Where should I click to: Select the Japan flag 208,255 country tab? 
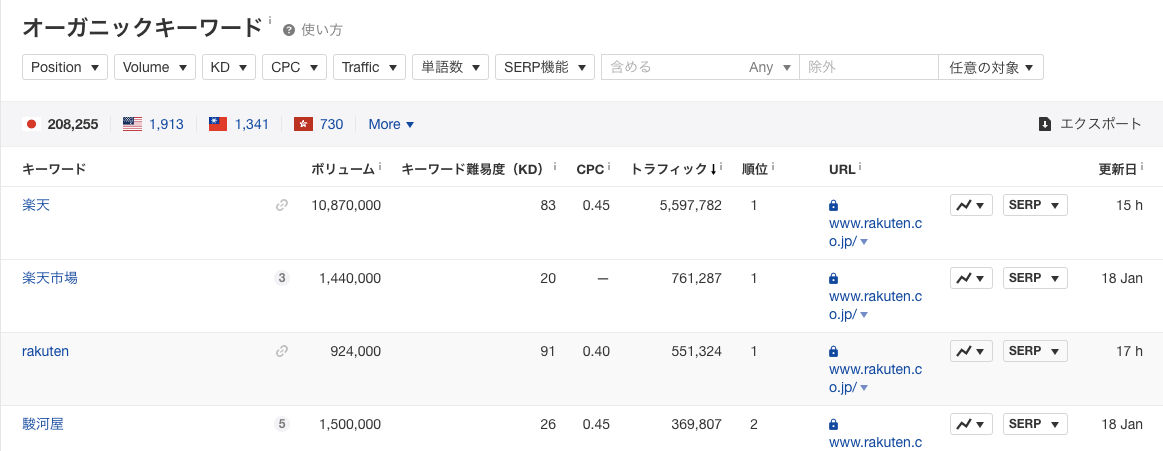pos(62,124)
